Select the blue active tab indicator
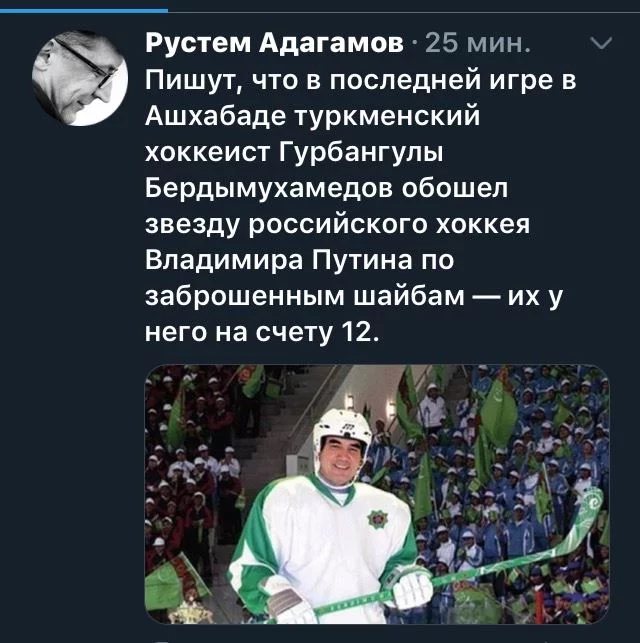 tap(84, 11)
